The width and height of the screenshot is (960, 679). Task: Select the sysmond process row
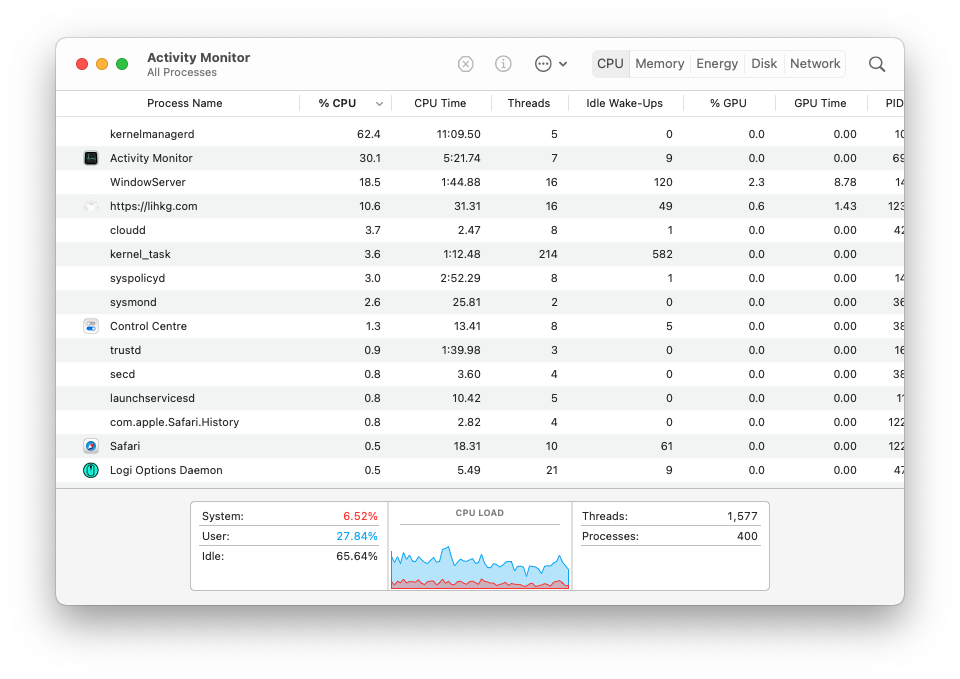tap(480, 302)
